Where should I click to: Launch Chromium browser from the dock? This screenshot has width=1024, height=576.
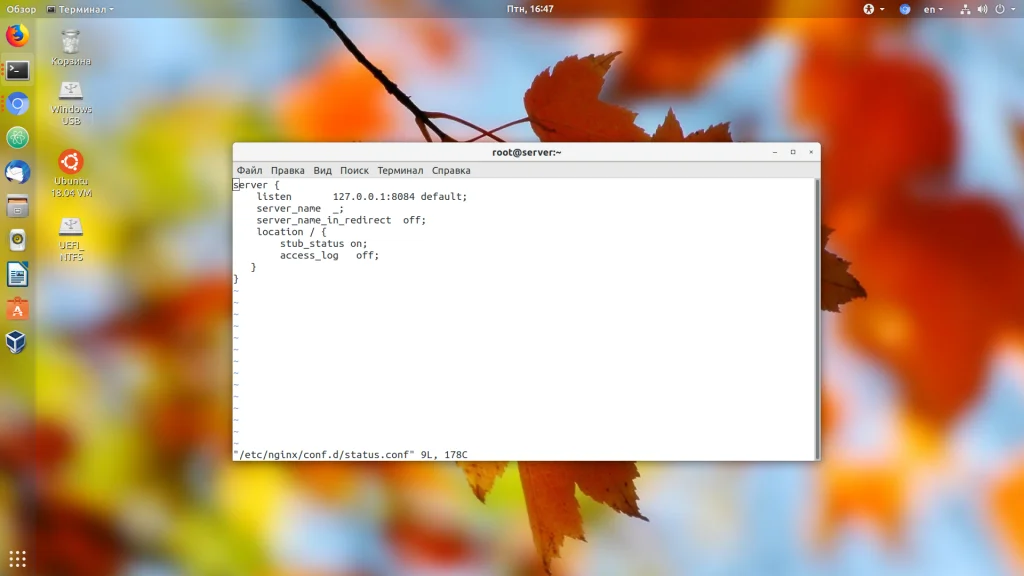pos(17,104)
